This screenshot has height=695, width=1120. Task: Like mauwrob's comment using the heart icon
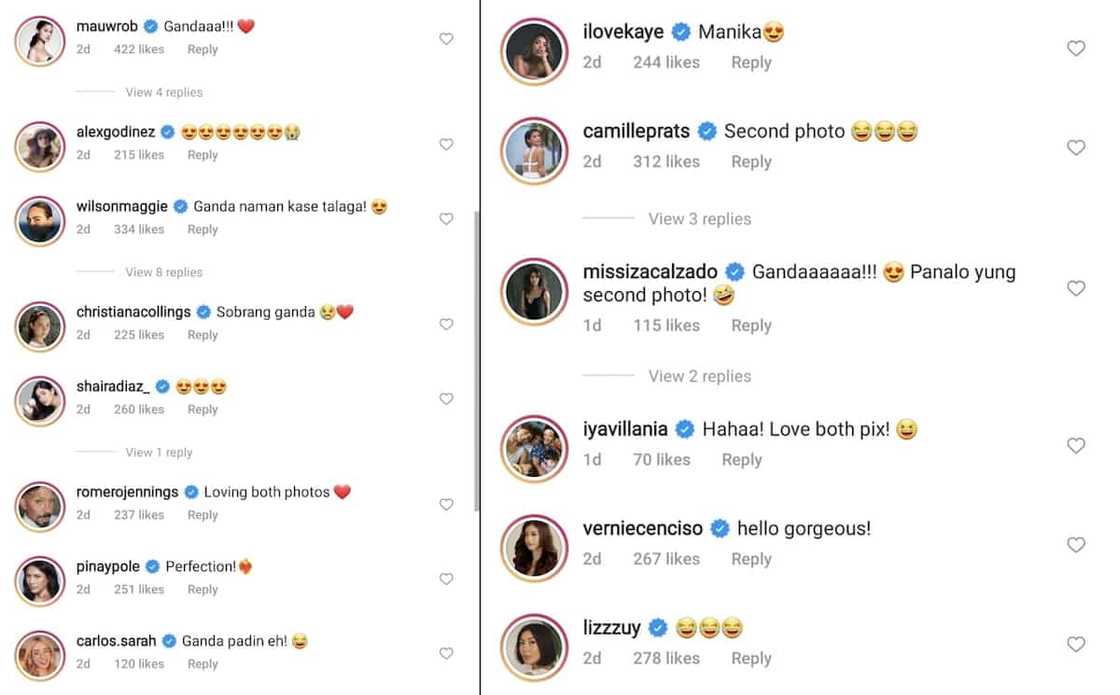[x=446, y=38]
